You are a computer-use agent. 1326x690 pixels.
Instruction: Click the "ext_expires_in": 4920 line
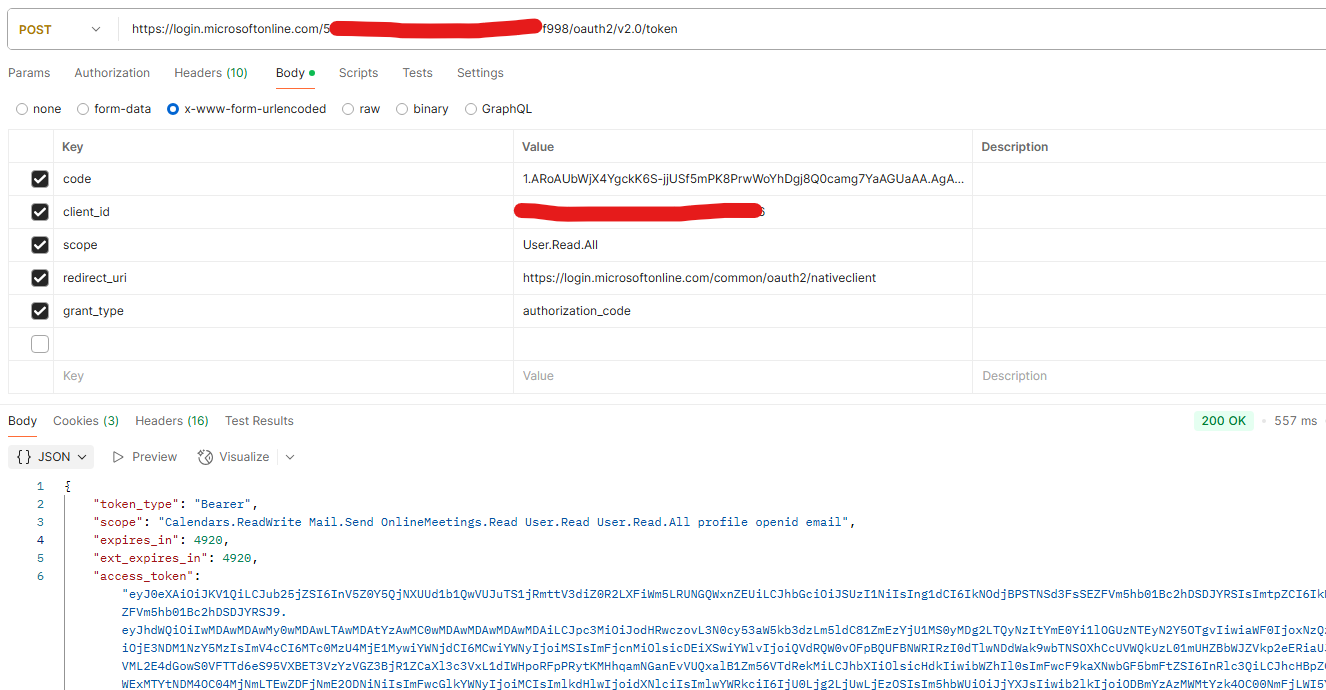coord(175,558)
